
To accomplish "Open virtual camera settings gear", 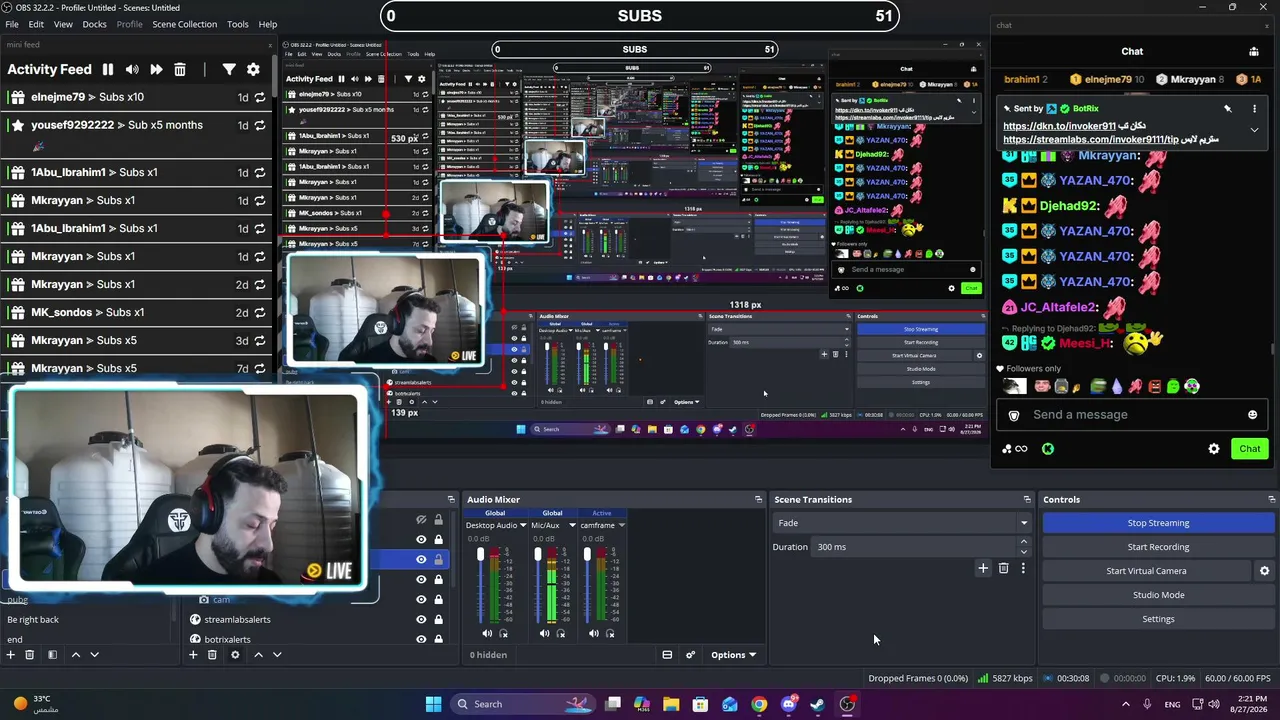I will pyautogui.click(x=1264, y=571).
